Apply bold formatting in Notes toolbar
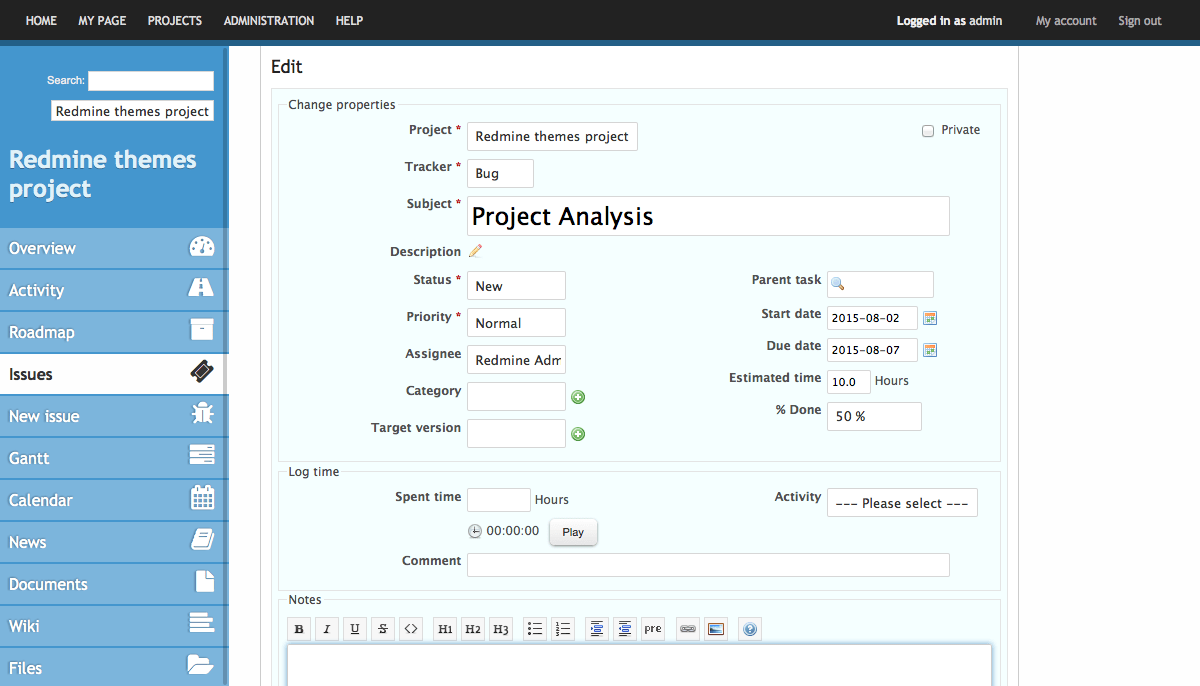This screenshot has width=1200, height=686. (x=299, y=629)
